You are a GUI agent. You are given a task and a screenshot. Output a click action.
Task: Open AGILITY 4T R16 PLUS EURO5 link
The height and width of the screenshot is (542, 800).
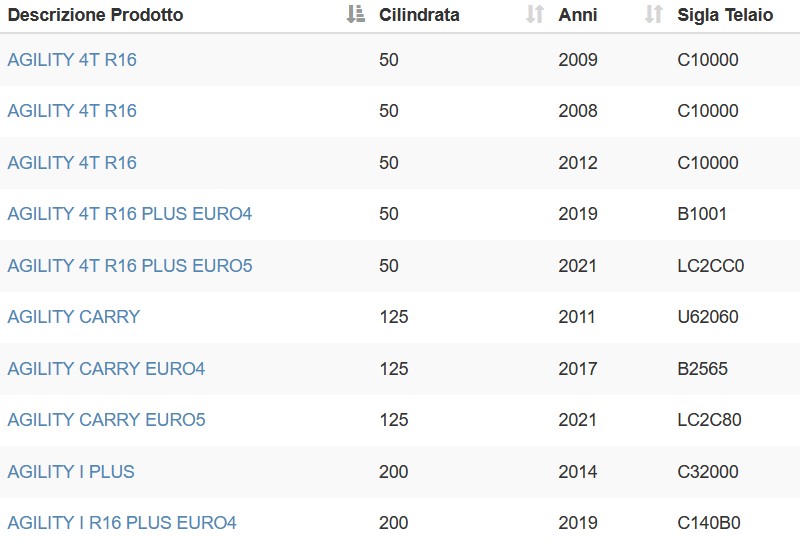coord(130,266)
